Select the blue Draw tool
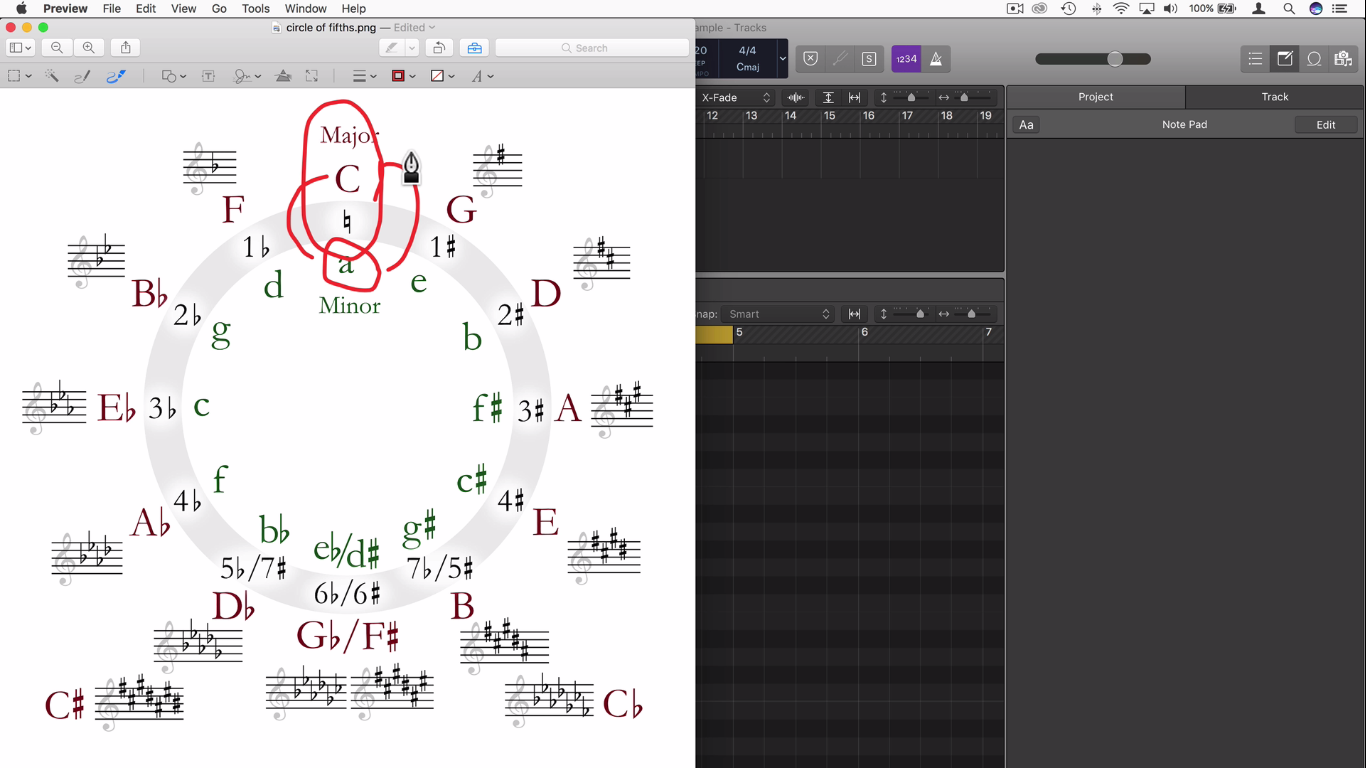This screenshot has width=1366, height=768. pos(116,76)
